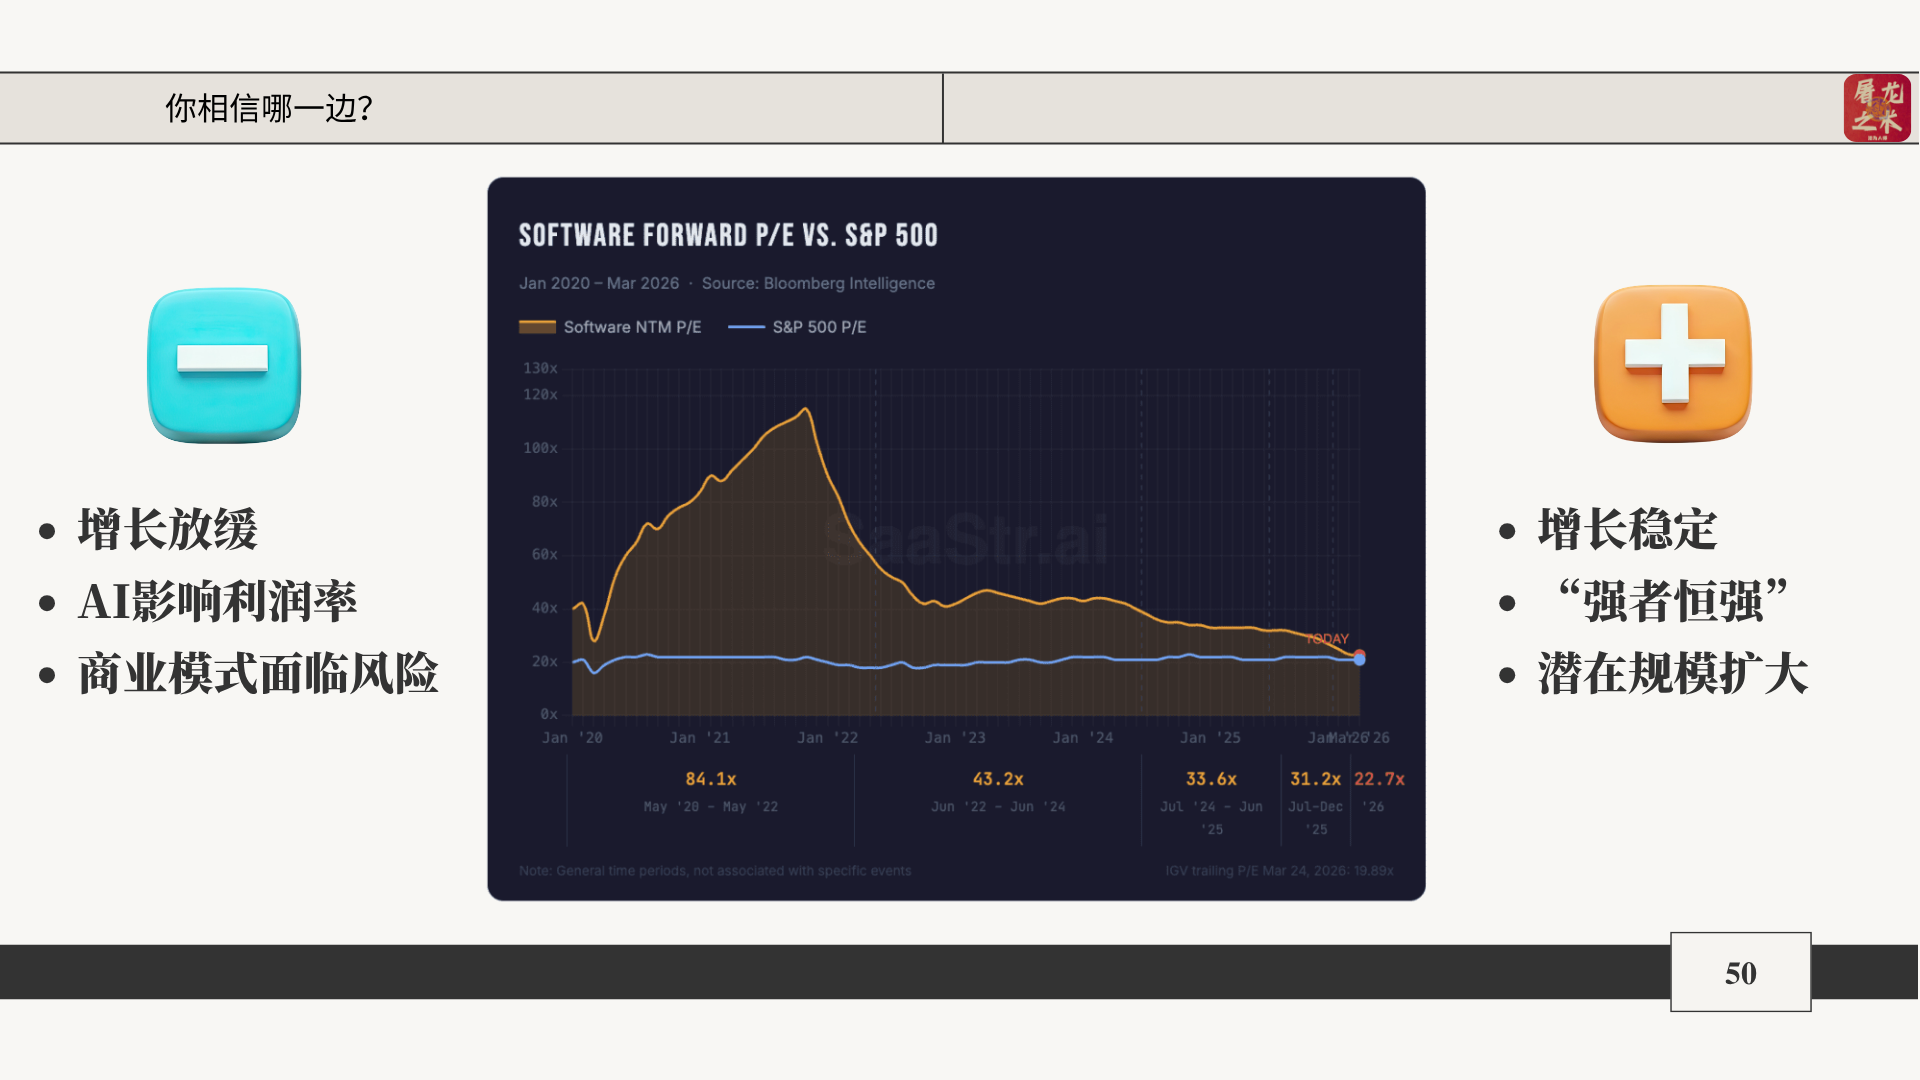
Task: Click the page number 50 box
Action: (x=1740, y=972)
